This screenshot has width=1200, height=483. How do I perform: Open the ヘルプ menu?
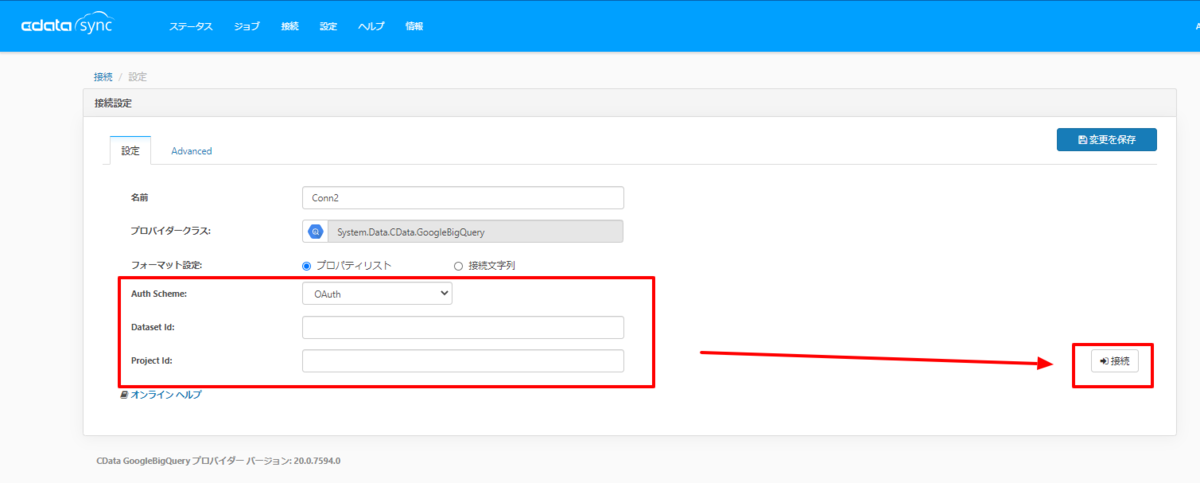tap(371, 27)
